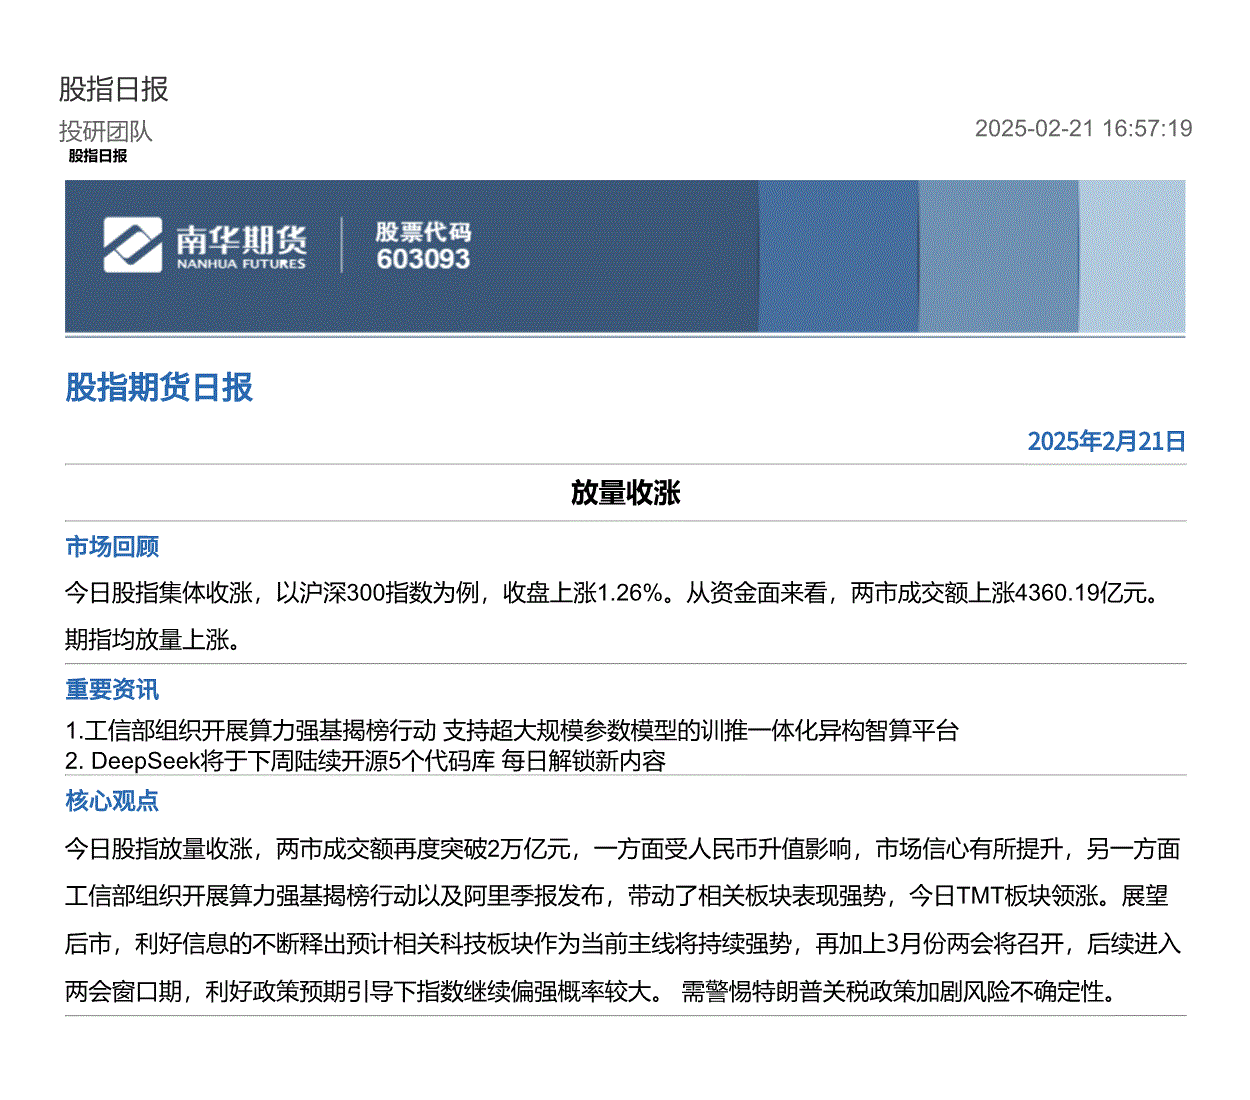
Task: Click news item 2 about DeepSeek
Action: 366,761
